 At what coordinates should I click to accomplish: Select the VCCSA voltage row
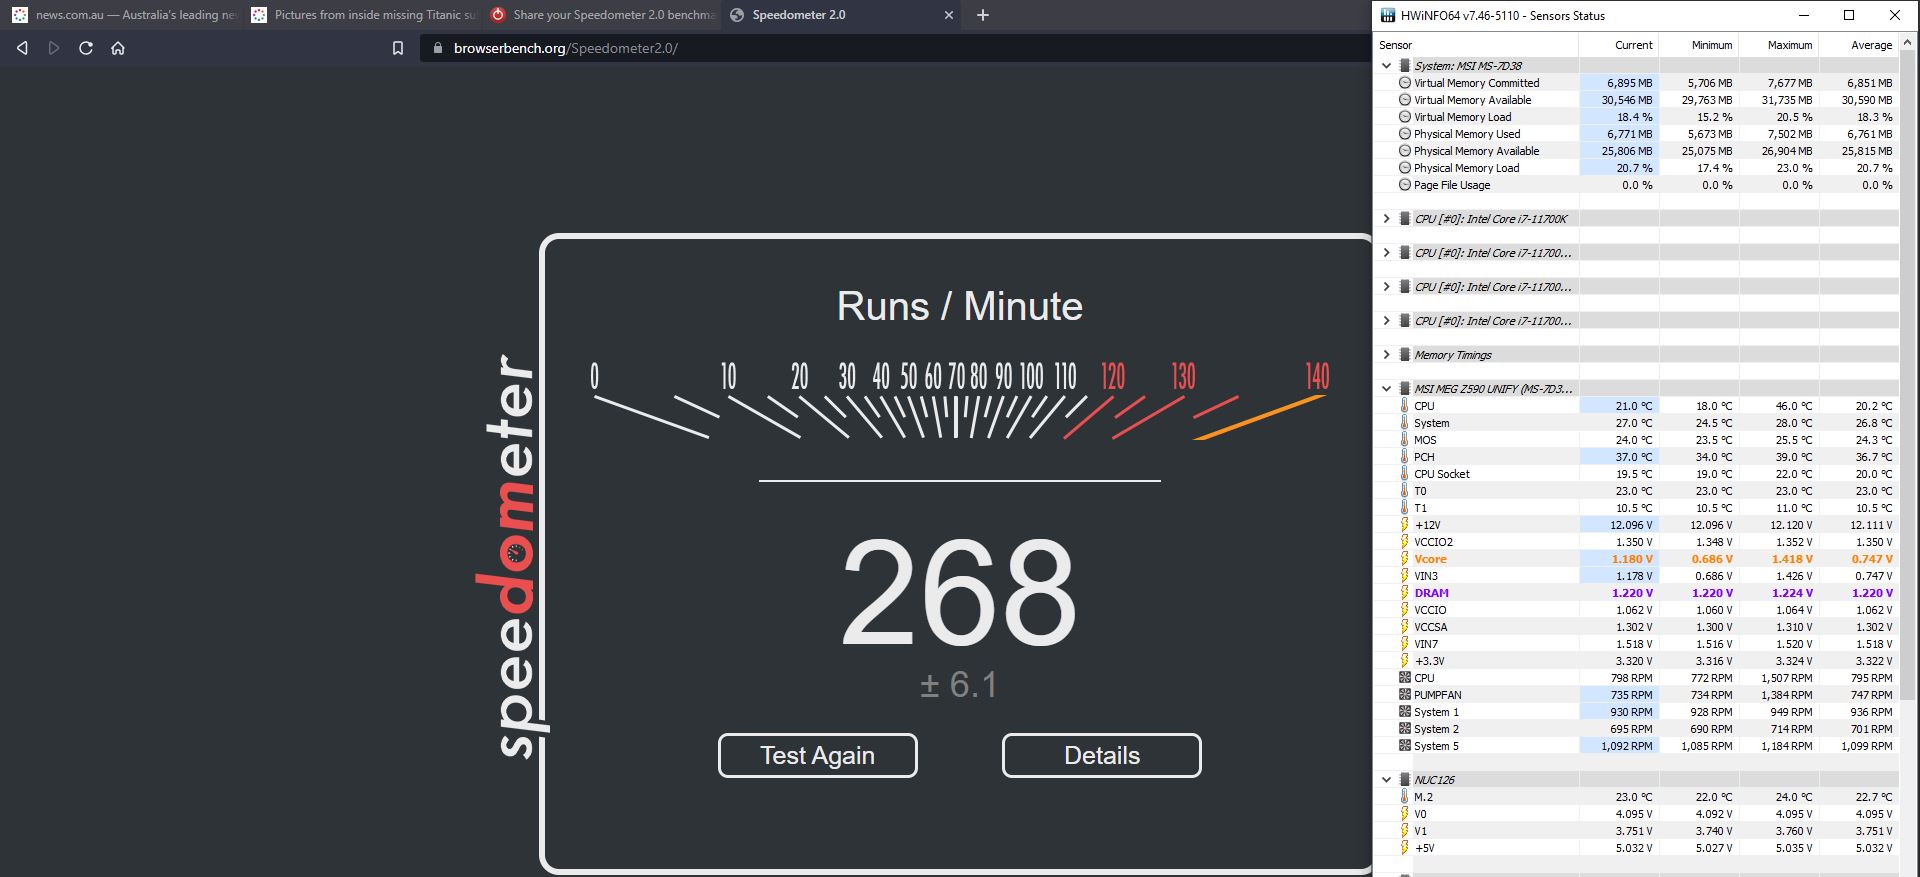[1637, 627]
